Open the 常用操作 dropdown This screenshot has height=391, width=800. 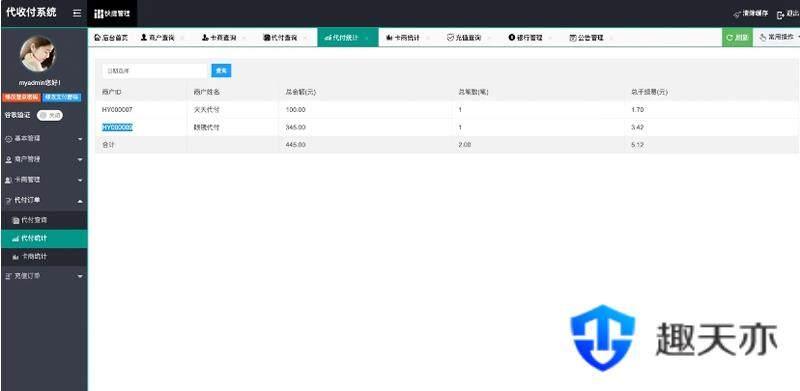(777, 37)
